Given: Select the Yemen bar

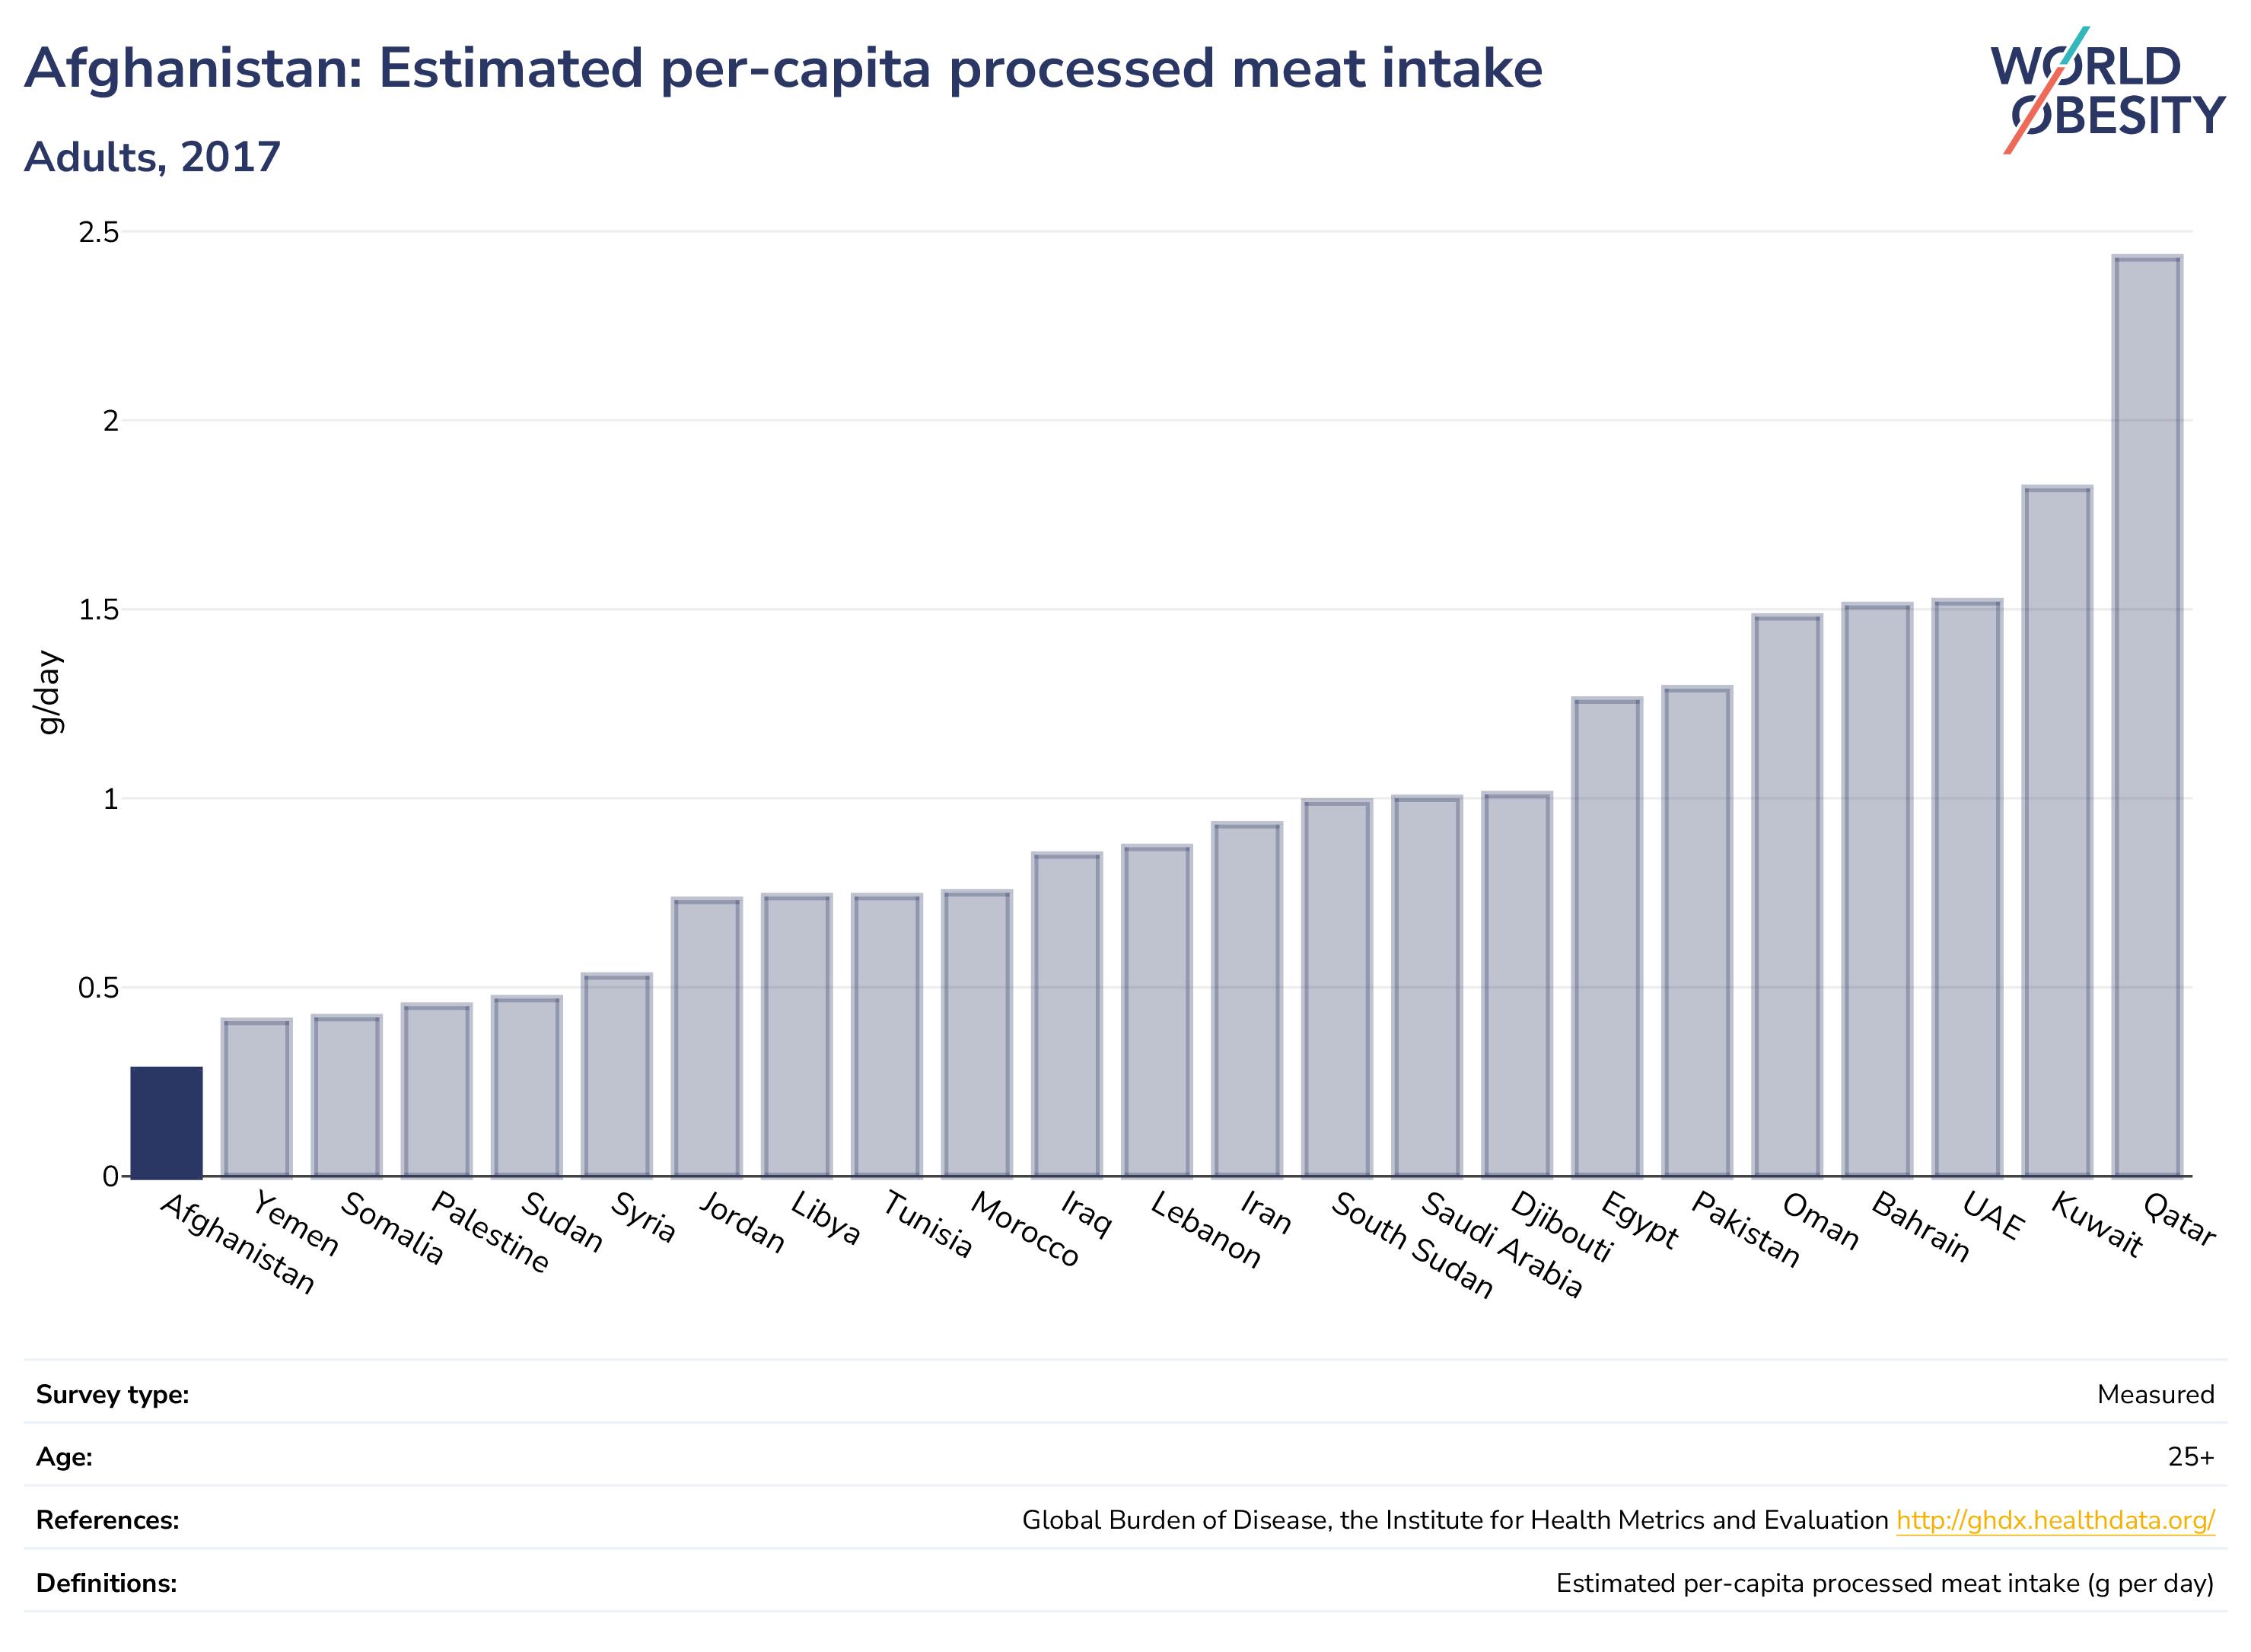Looking at the screenshot, I should tap(257, 1098).
